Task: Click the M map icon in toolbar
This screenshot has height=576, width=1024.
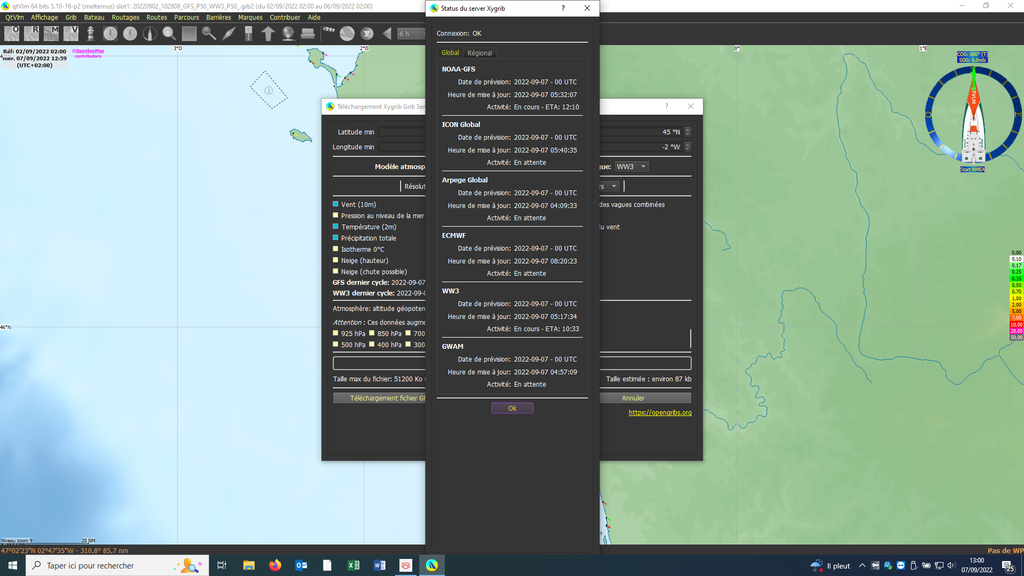Action: pyautogui.click(x=51, y=33)
